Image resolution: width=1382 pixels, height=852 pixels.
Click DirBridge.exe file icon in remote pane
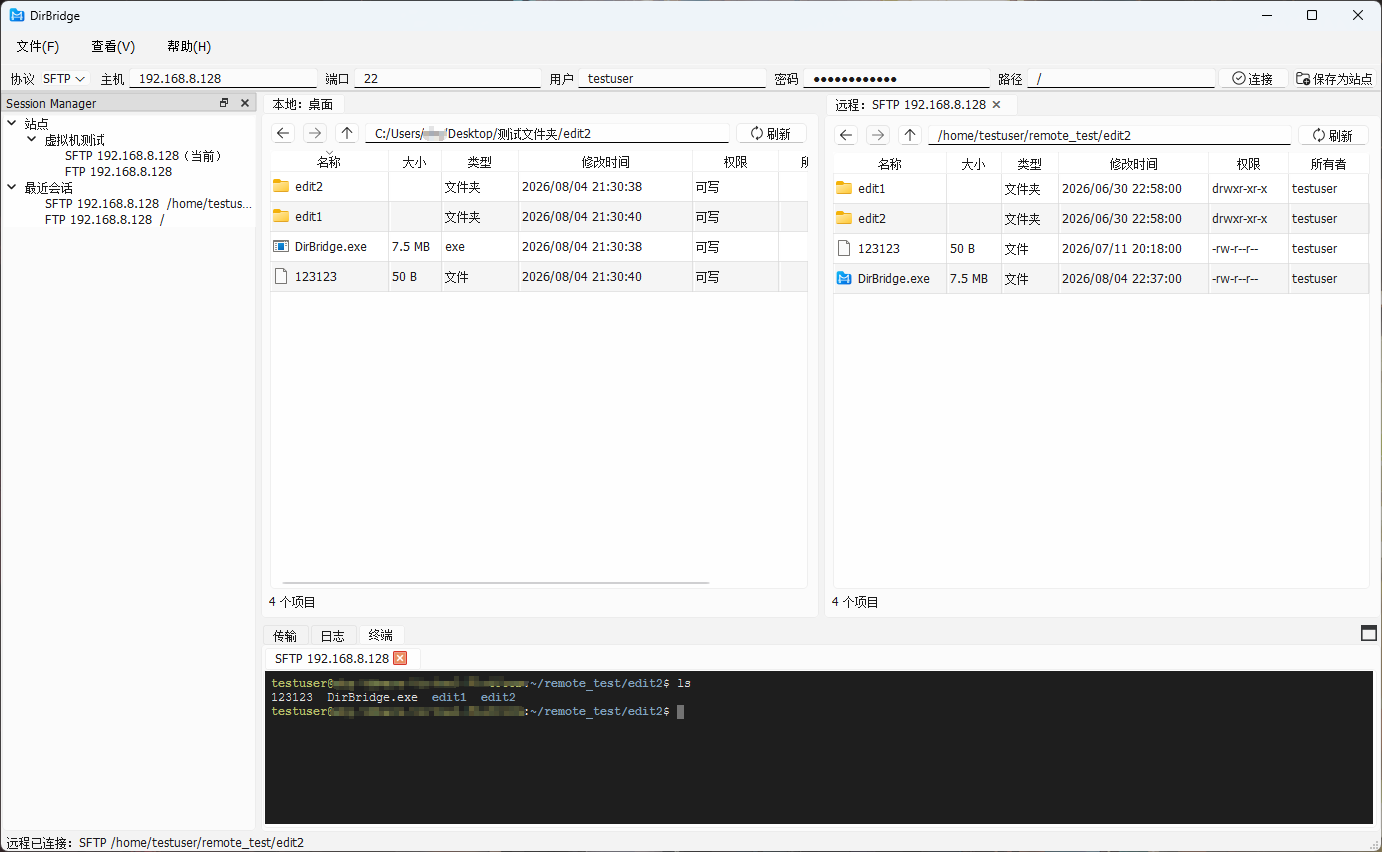coord(844,278)
